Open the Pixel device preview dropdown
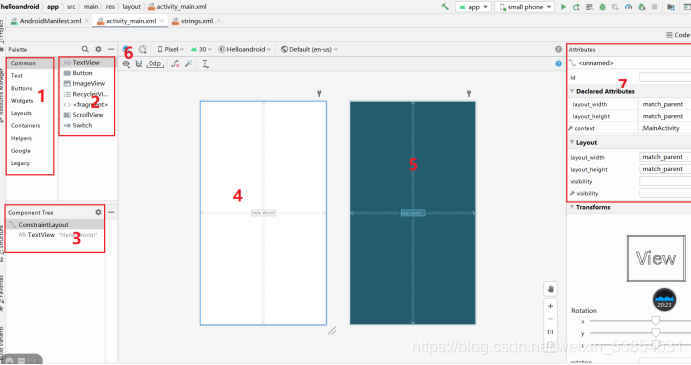Screen dimensions: 691x365 (170, 49)
